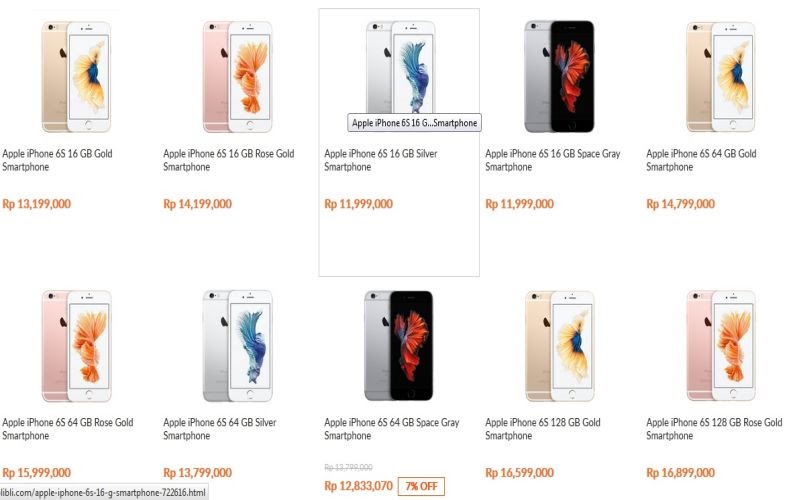Click the Rp 11,999,000 price of Silver 16 GB
This screenshot has width=800, height=500.
point(358,204)
